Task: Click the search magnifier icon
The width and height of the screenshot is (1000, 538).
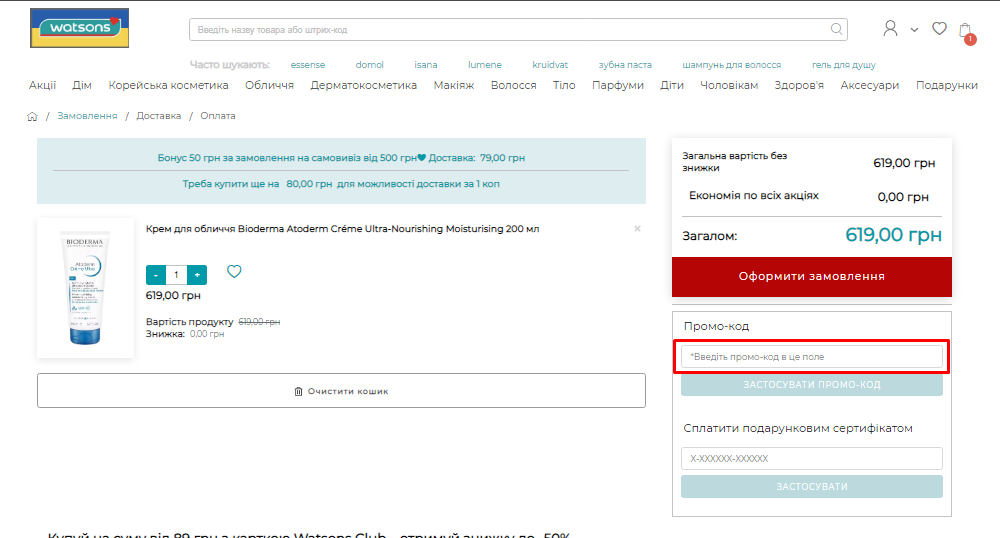Action: 836,29
